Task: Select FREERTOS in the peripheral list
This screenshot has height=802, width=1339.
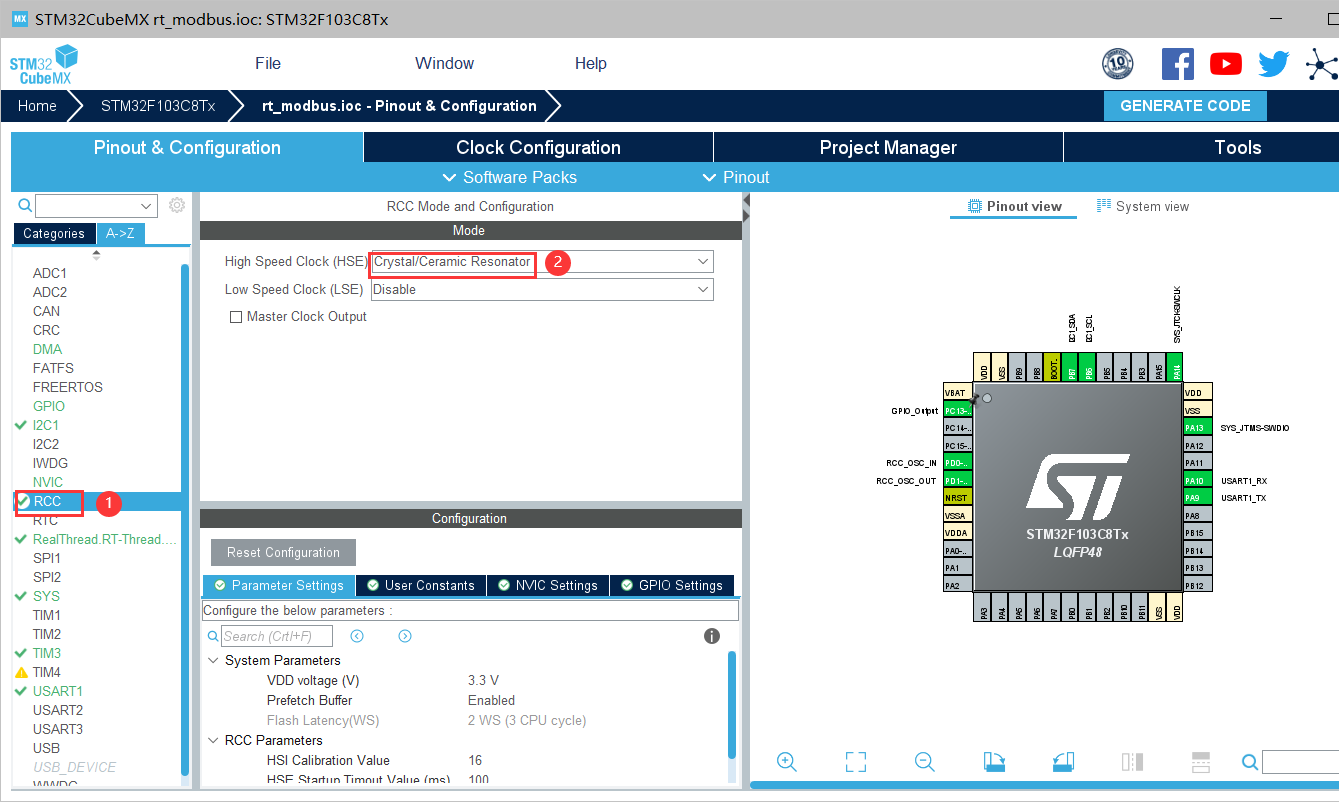Action: (68, 387)
